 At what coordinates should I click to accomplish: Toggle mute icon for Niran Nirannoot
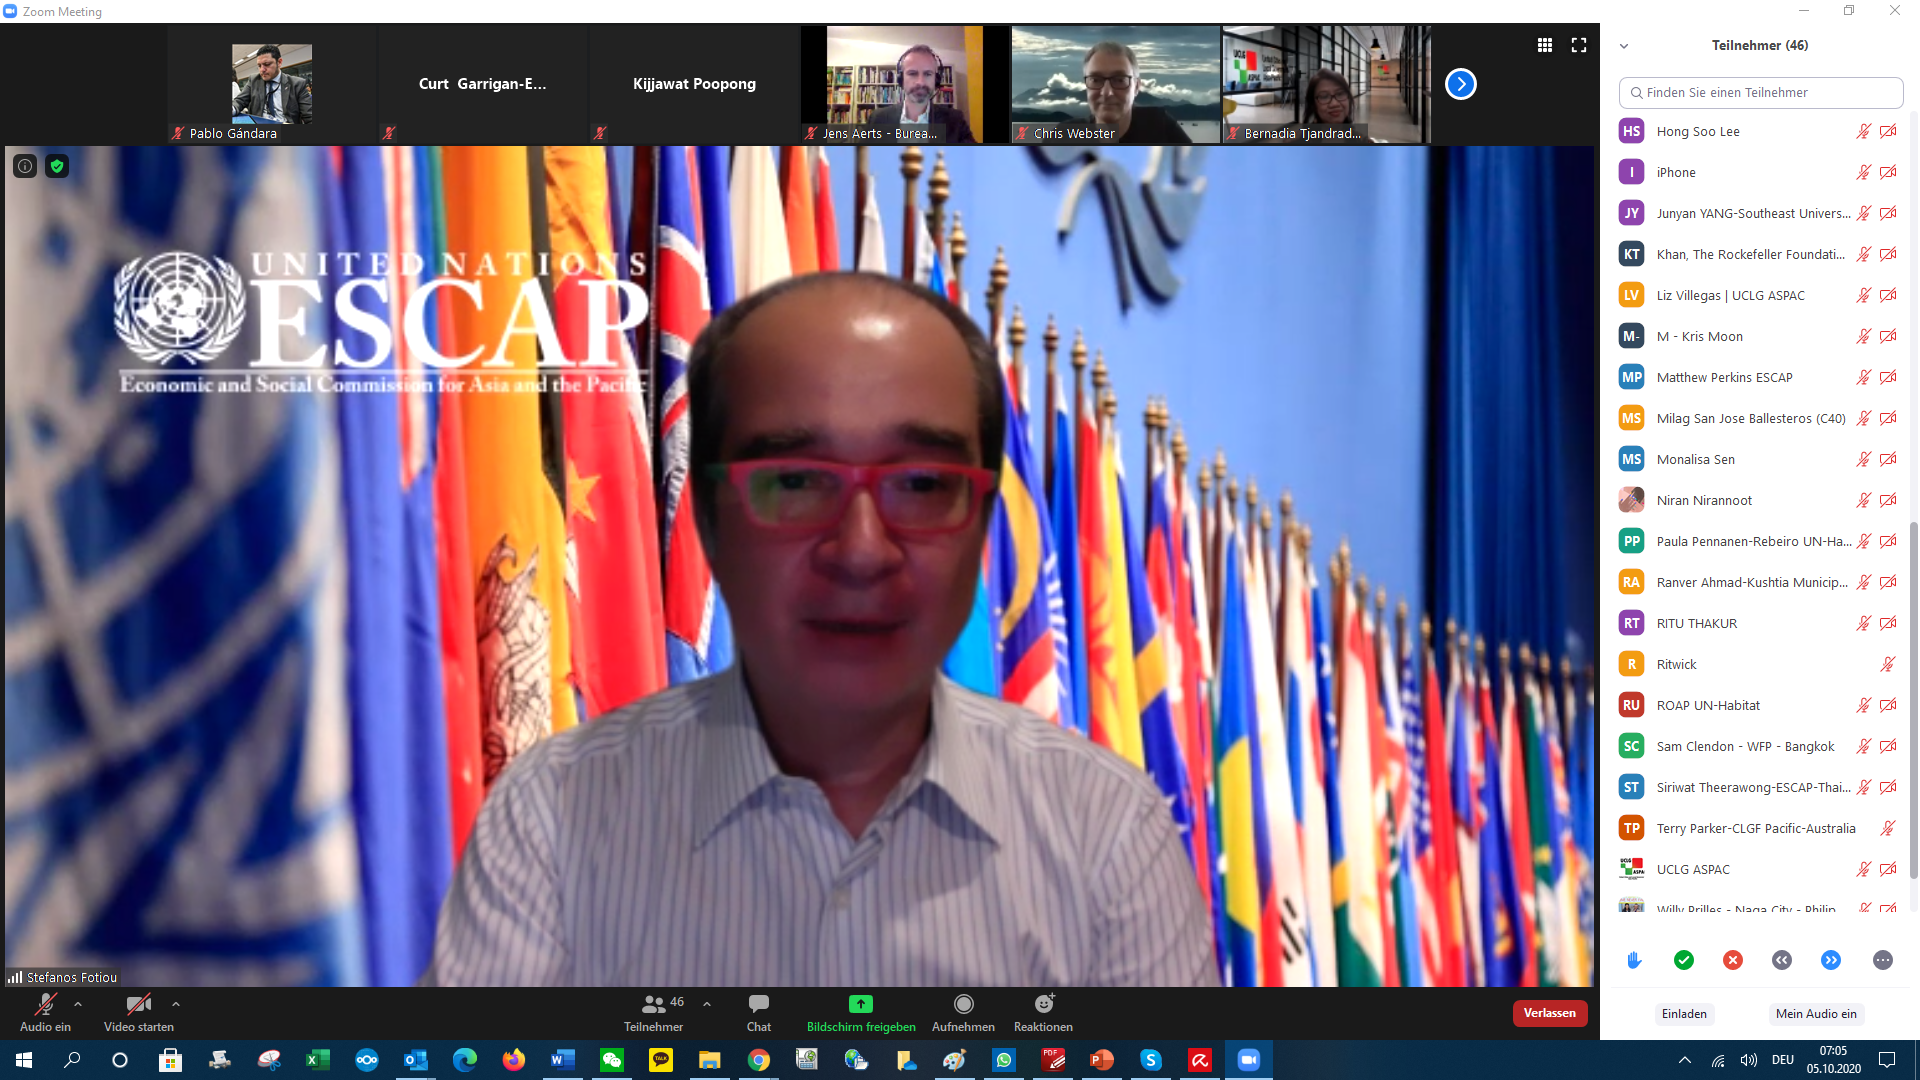coord(1864,500)
